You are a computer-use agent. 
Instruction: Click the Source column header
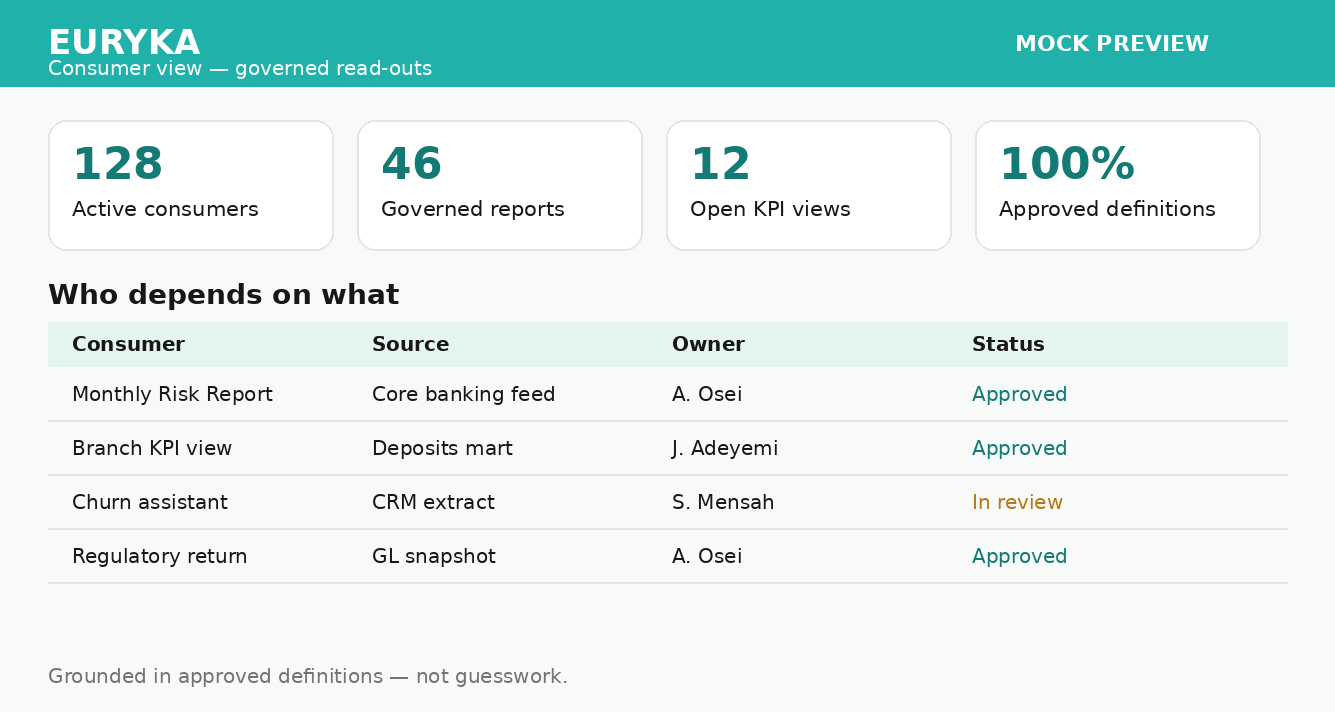click(x=410, y=344)
